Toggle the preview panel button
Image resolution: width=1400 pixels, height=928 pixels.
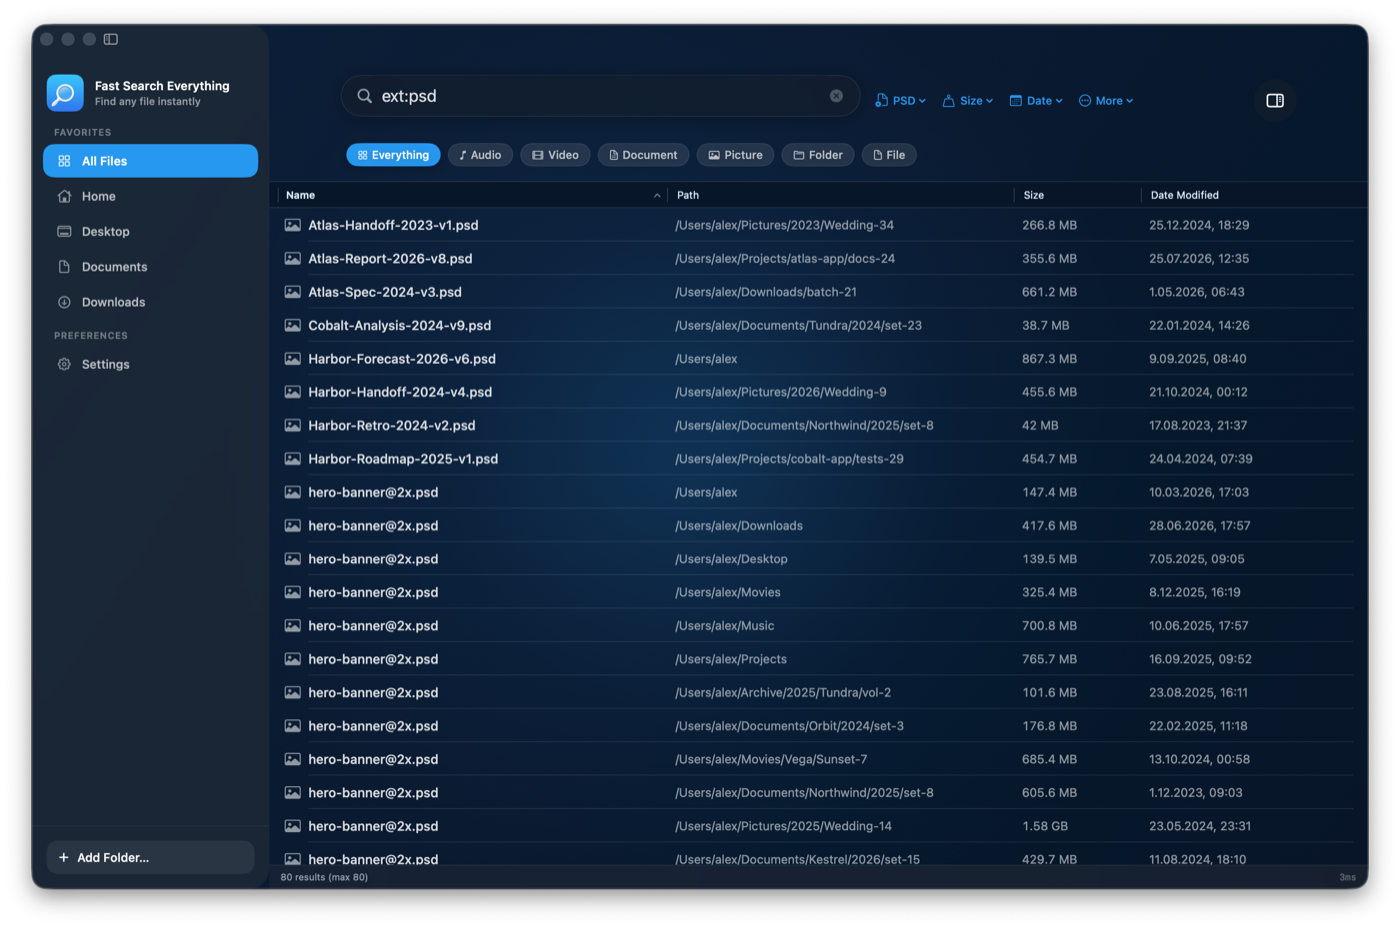1275,100
